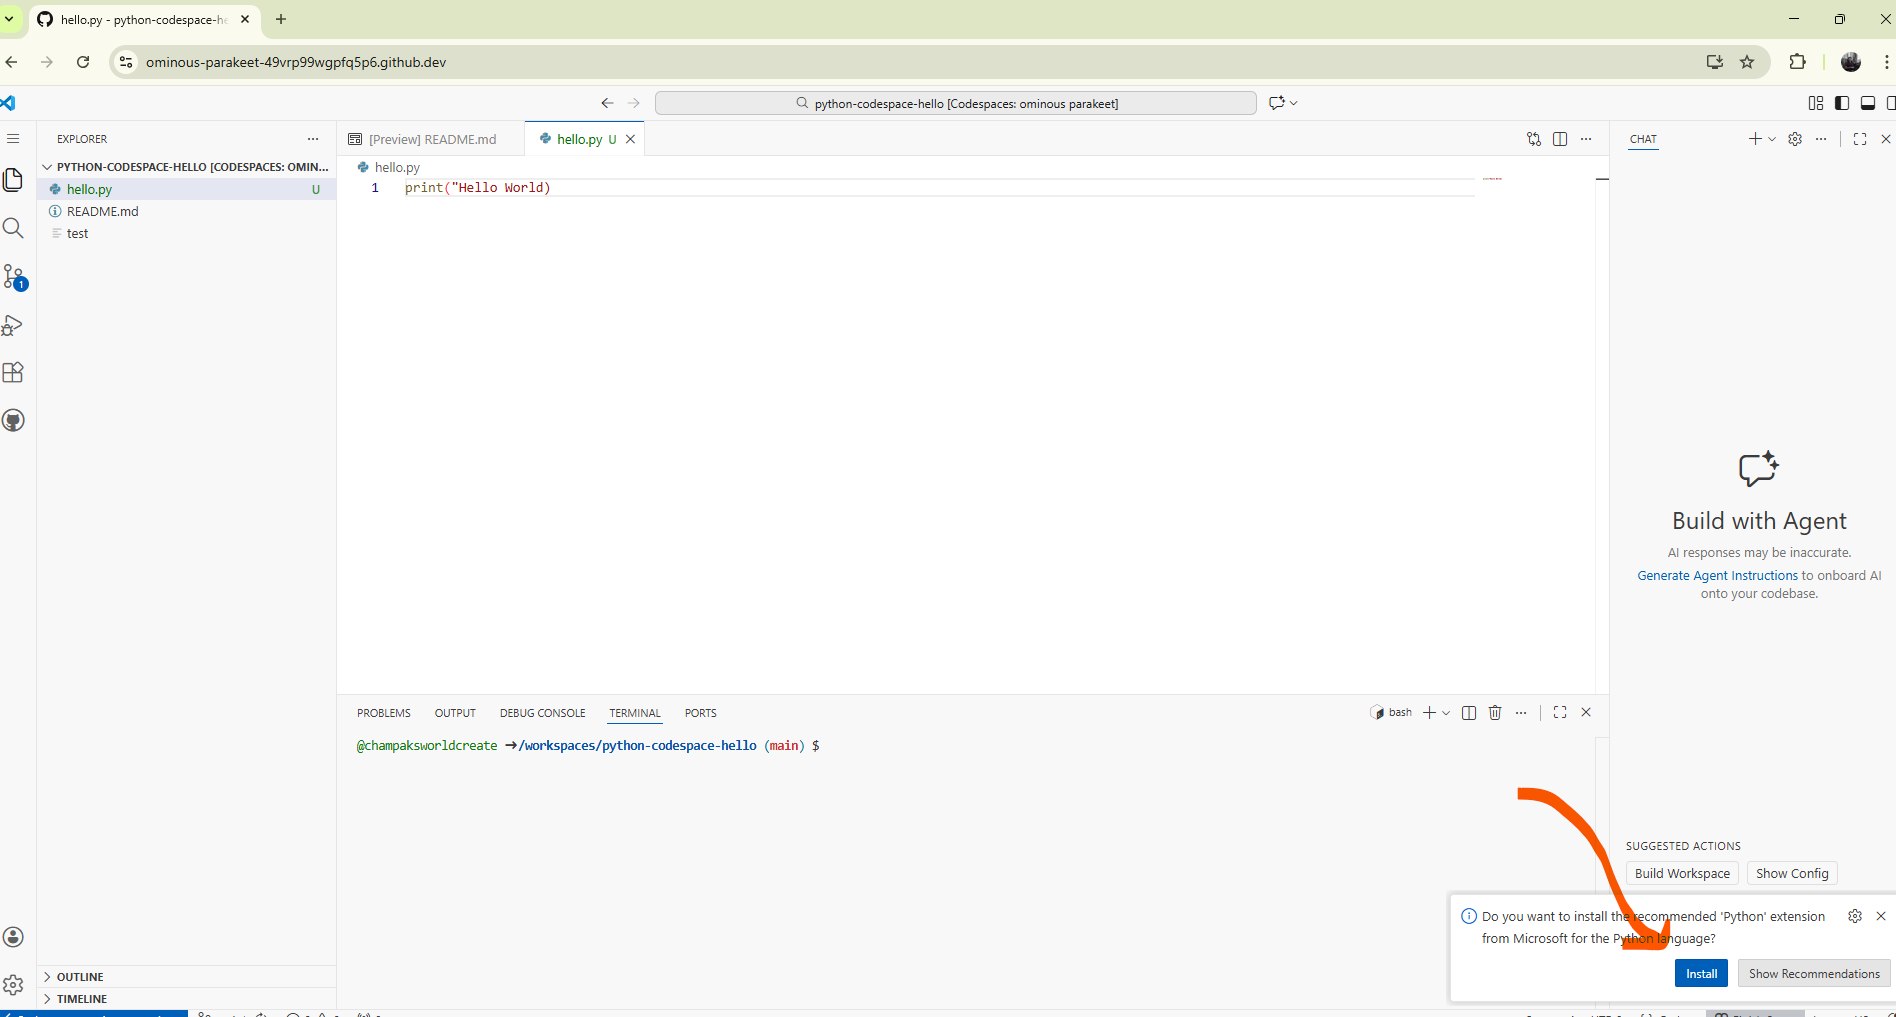The width and height of the screenshot is (1896, 1017).
Task: Go back in editor navigation history
Action: pyautogui.click(x=607, y=103)
